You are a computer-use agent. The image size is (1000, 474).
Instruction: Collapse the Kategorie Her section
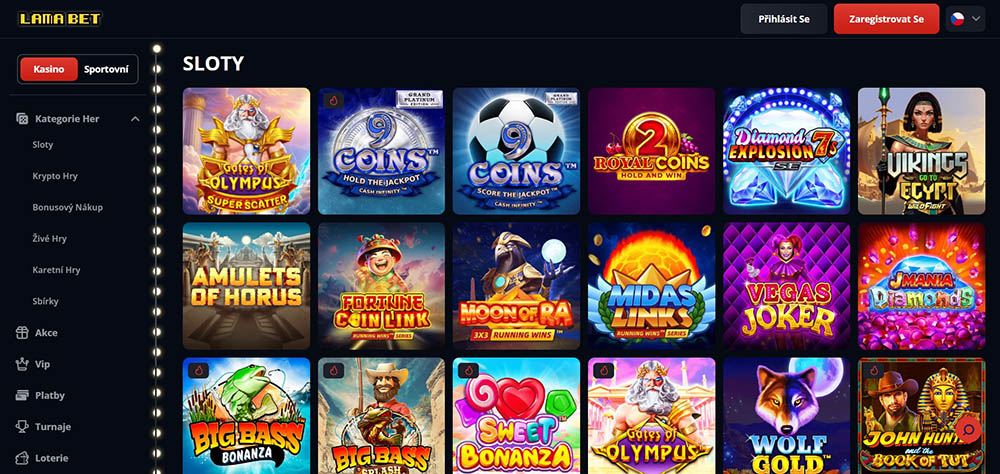click(135, 119)
